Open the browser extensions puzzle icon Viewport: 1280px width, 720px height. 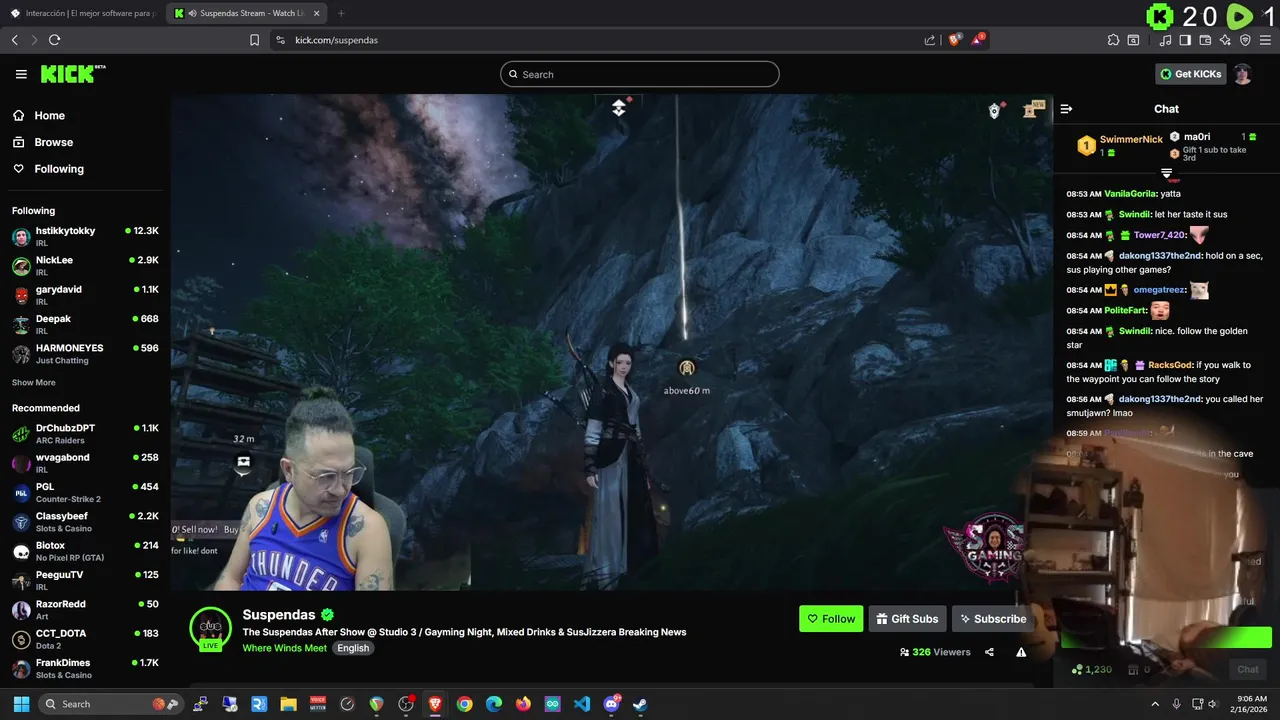coord(1113,40)
